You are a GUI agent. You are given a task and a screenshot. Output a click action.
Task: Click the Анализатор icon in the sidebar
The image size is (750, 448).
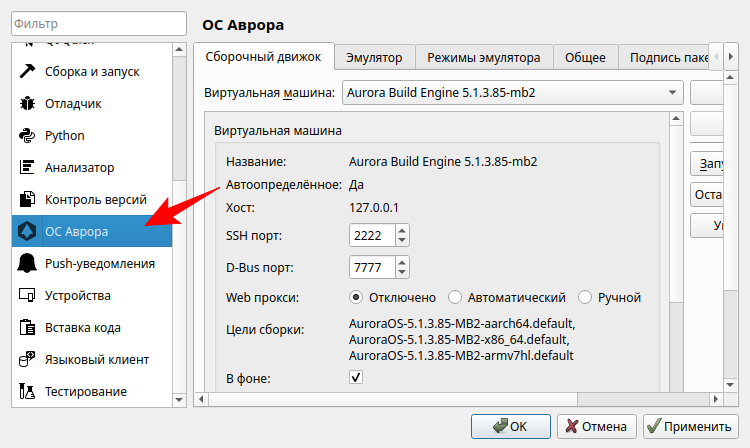pyautogui.click(x=27, y=167)
